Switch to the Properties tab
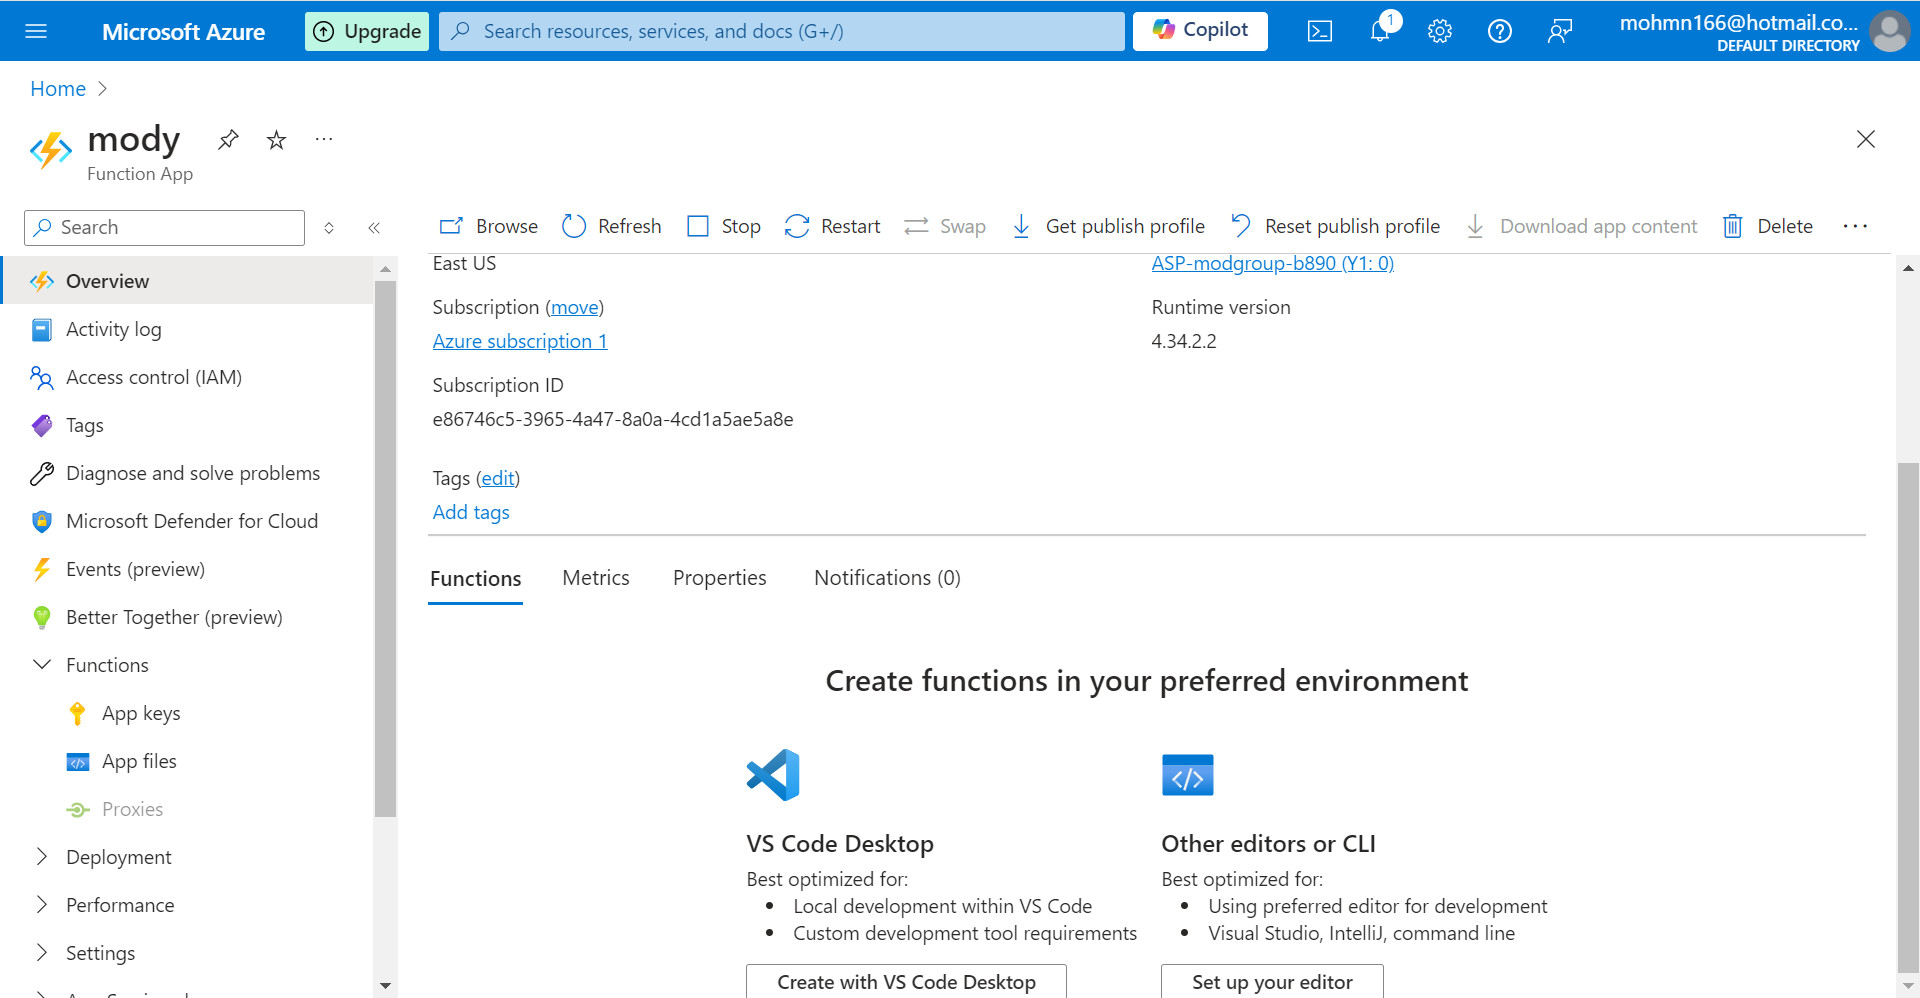 [x=720, y=578]
